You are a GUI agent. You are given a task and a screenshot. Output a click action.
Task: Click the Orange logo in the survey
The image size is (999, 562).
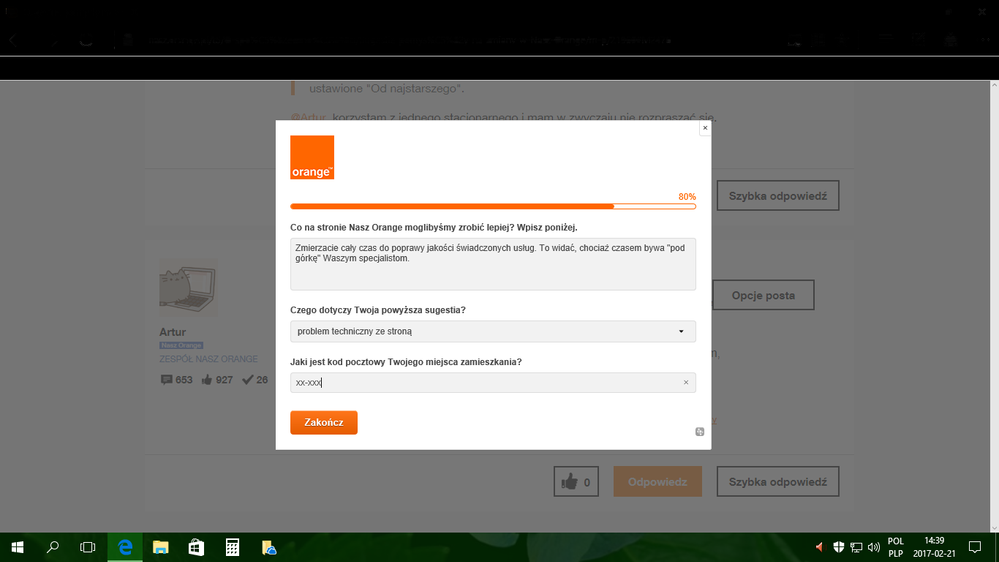(x=312, y=157)
